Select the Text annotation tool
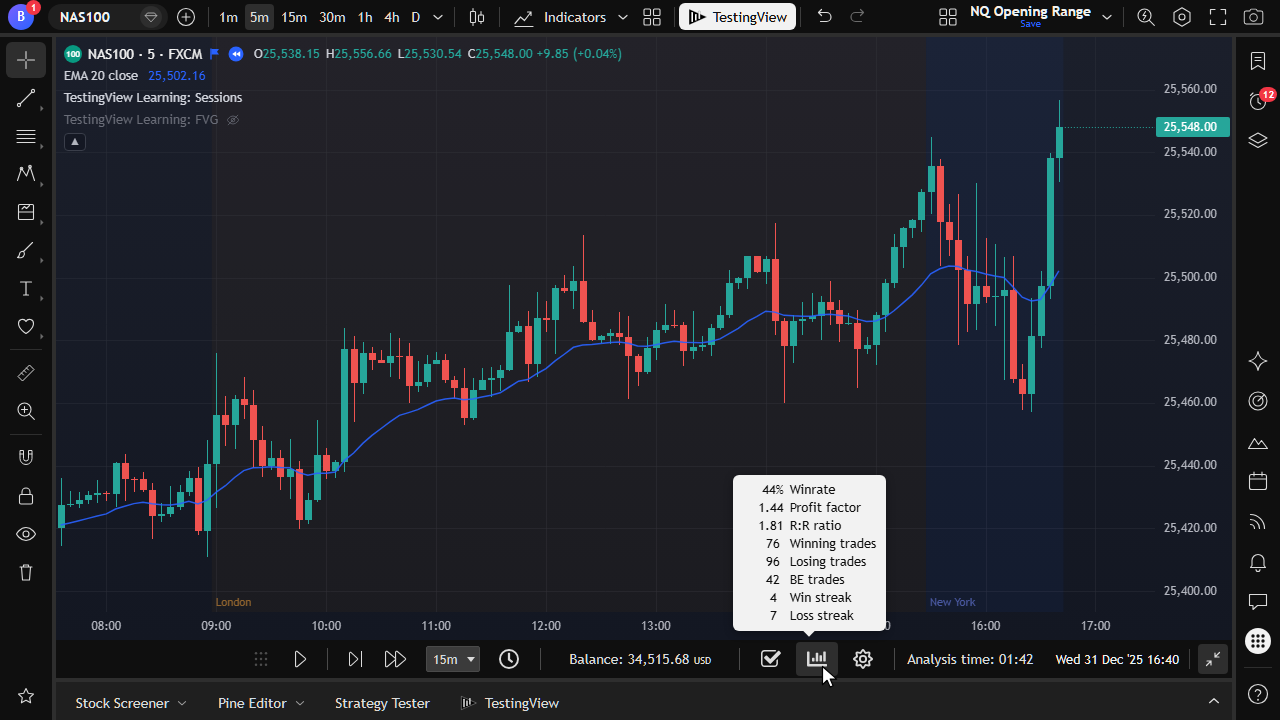This screenshot has width=1280, height=720. (26, 289)
